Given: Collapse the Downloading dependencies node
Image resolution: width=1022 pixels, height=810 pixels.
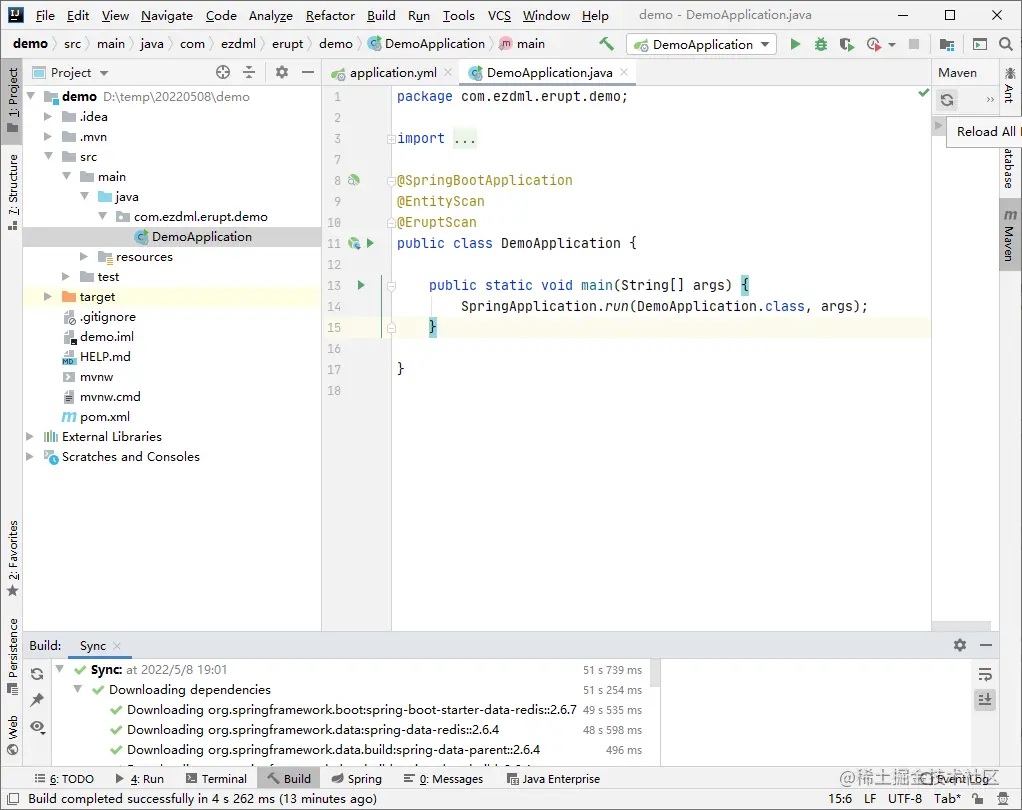Looking at the screenshot, I should [x=78, y=689].
